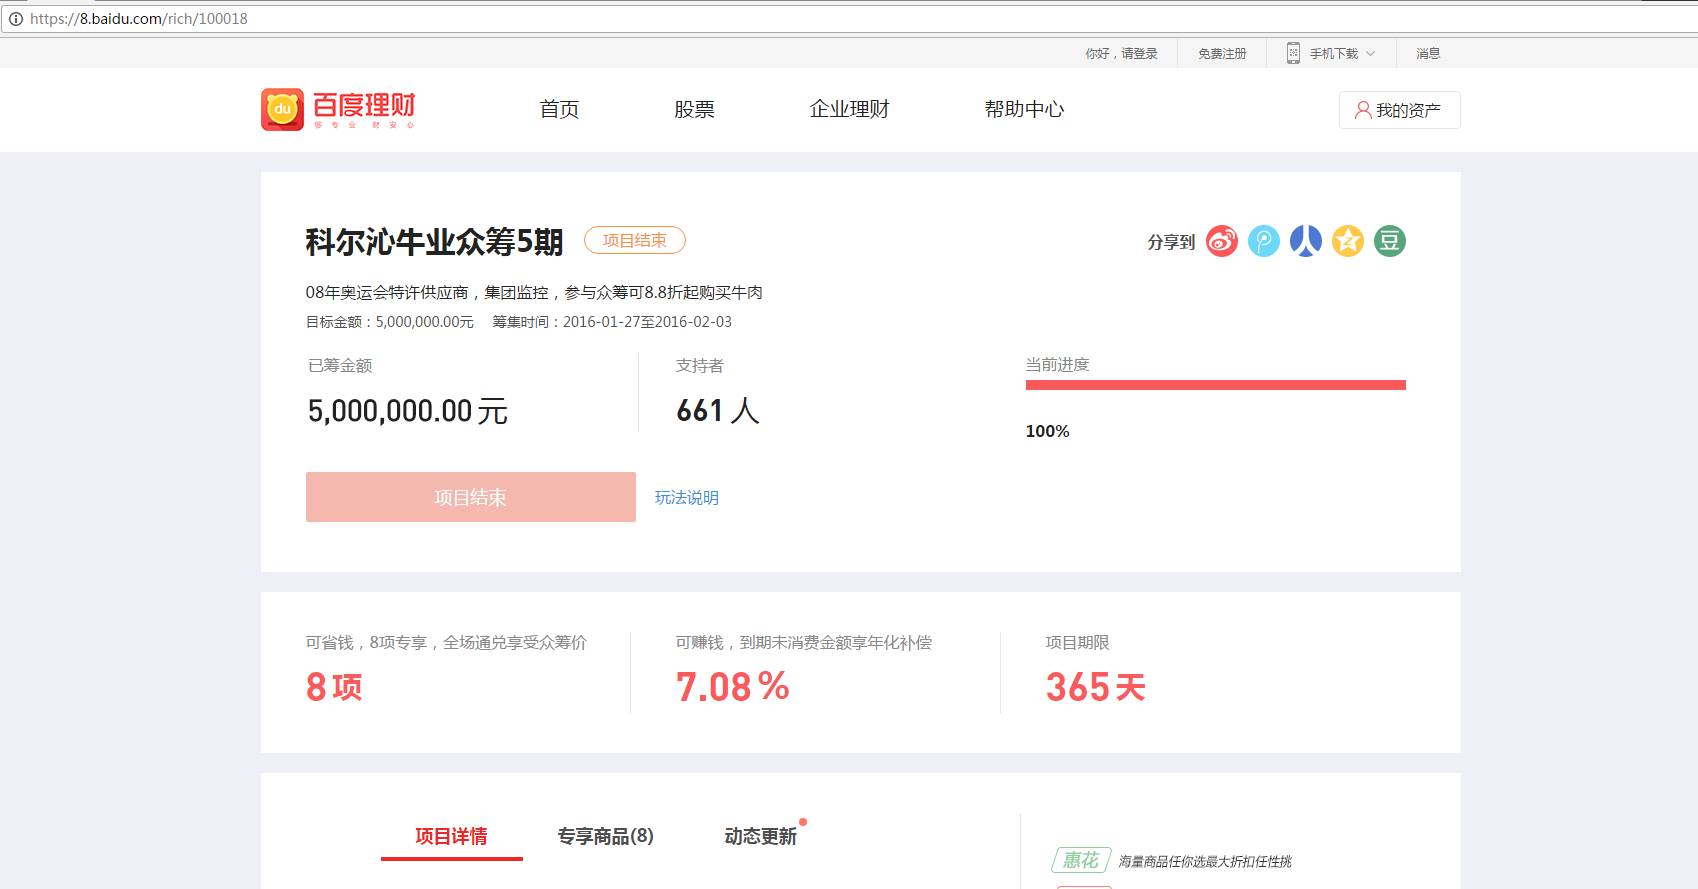Click the 100% progress value
This screenshot has height=889, width=1698.
coord(1048,431)
